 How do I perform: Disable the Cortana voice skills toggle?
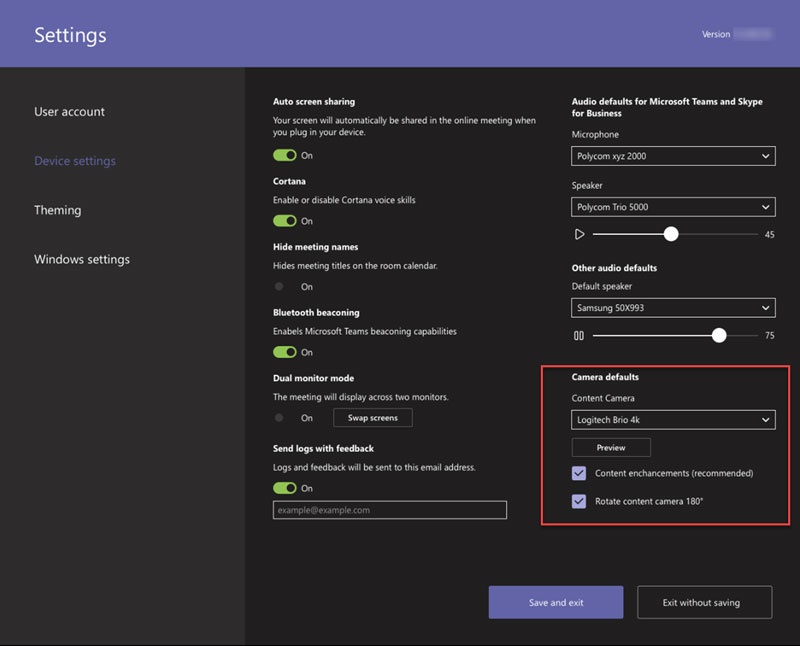285,221
